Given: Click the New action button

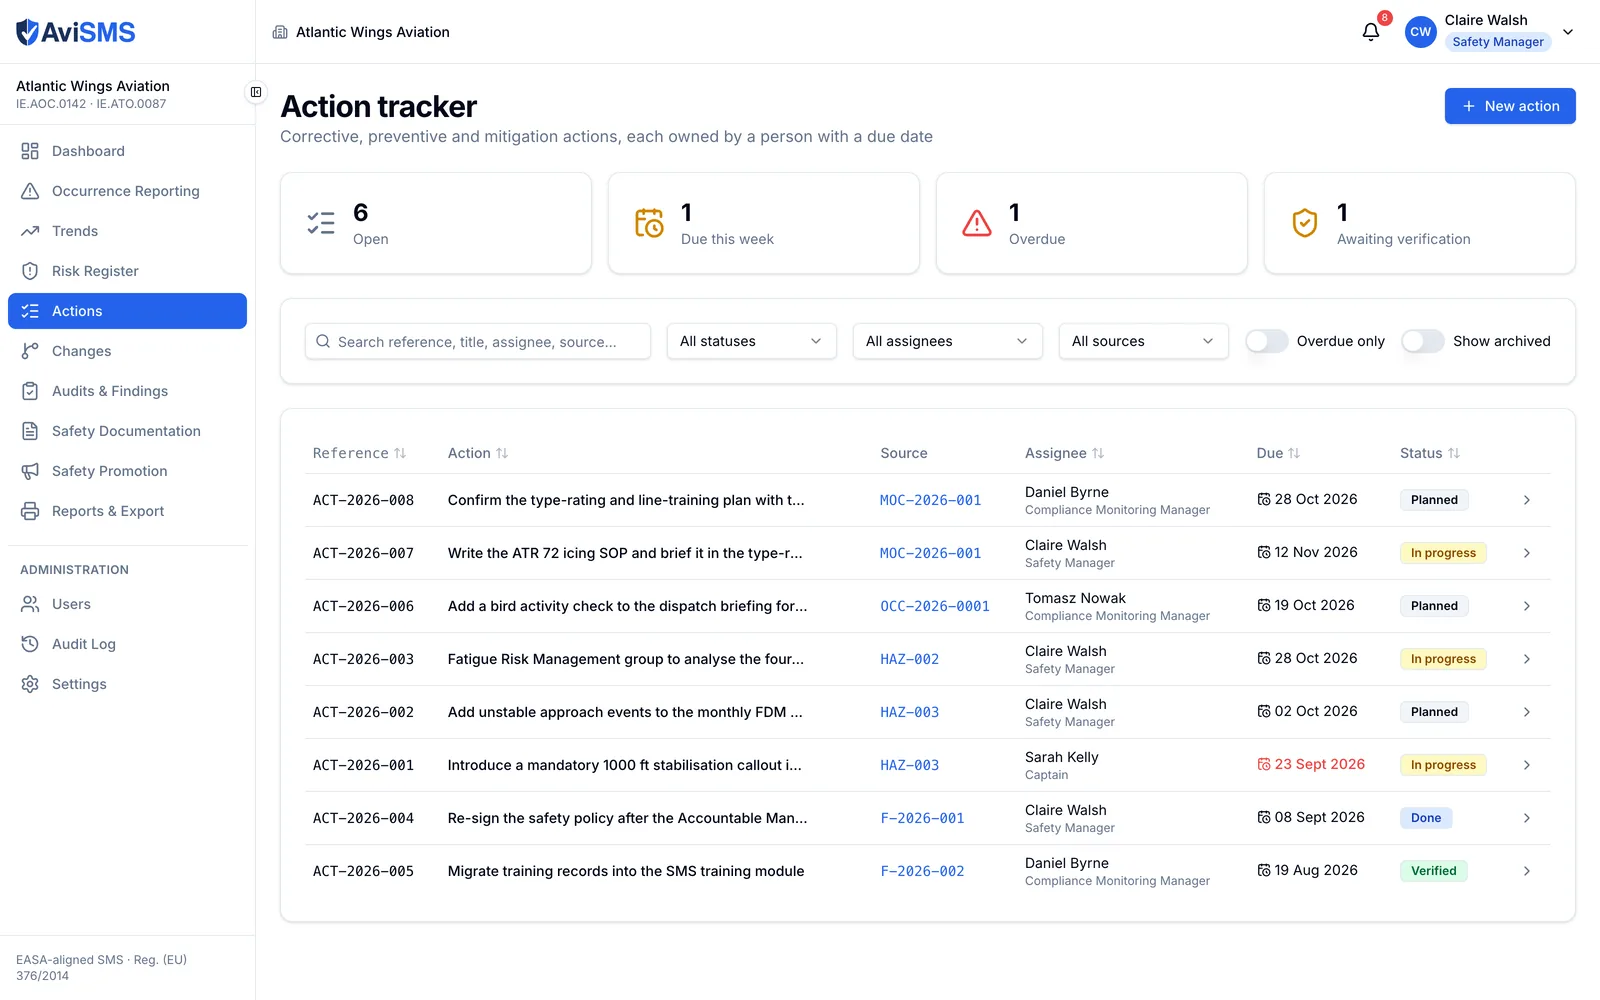Looking at the screenshot, I should [x=1510, y=106].
